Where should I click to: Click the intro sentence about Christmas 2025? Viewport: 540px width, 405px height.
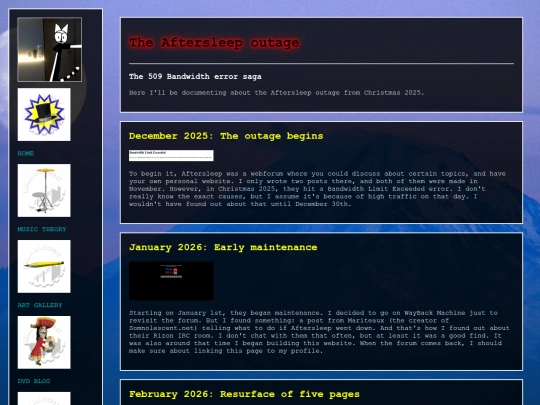pos(277,93)
